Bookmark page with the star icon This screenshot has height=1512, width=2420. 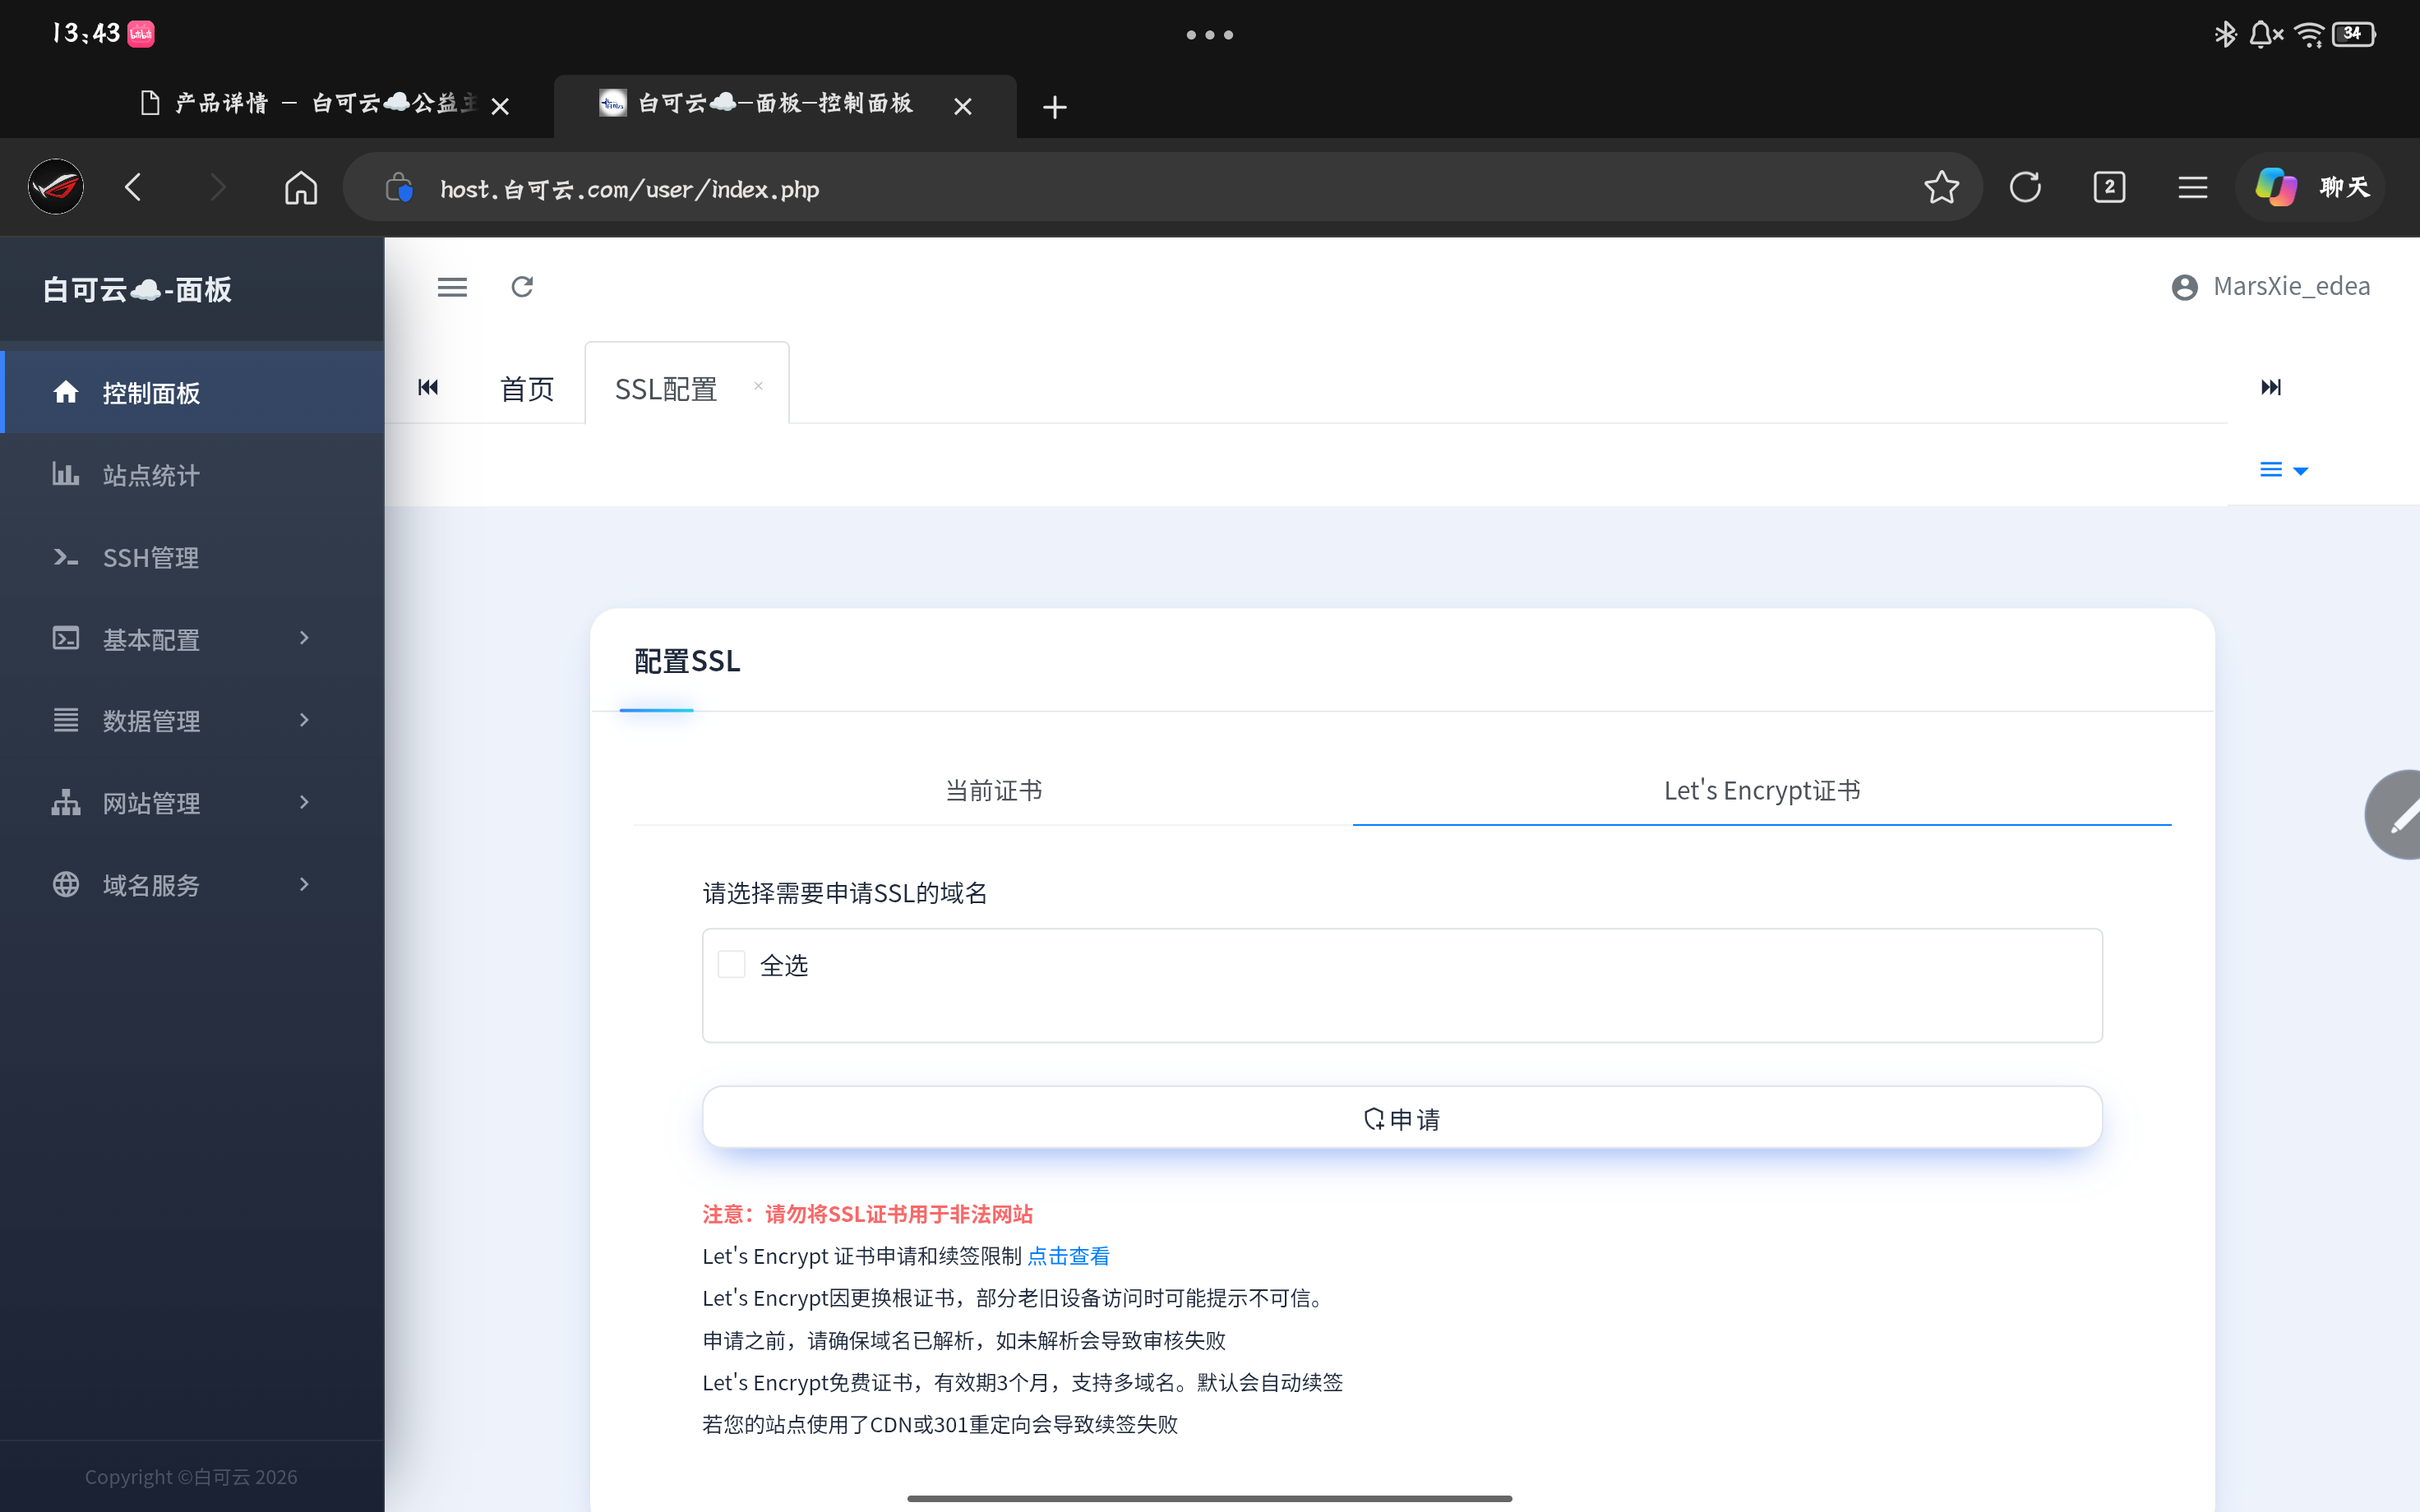[1941, 187]
